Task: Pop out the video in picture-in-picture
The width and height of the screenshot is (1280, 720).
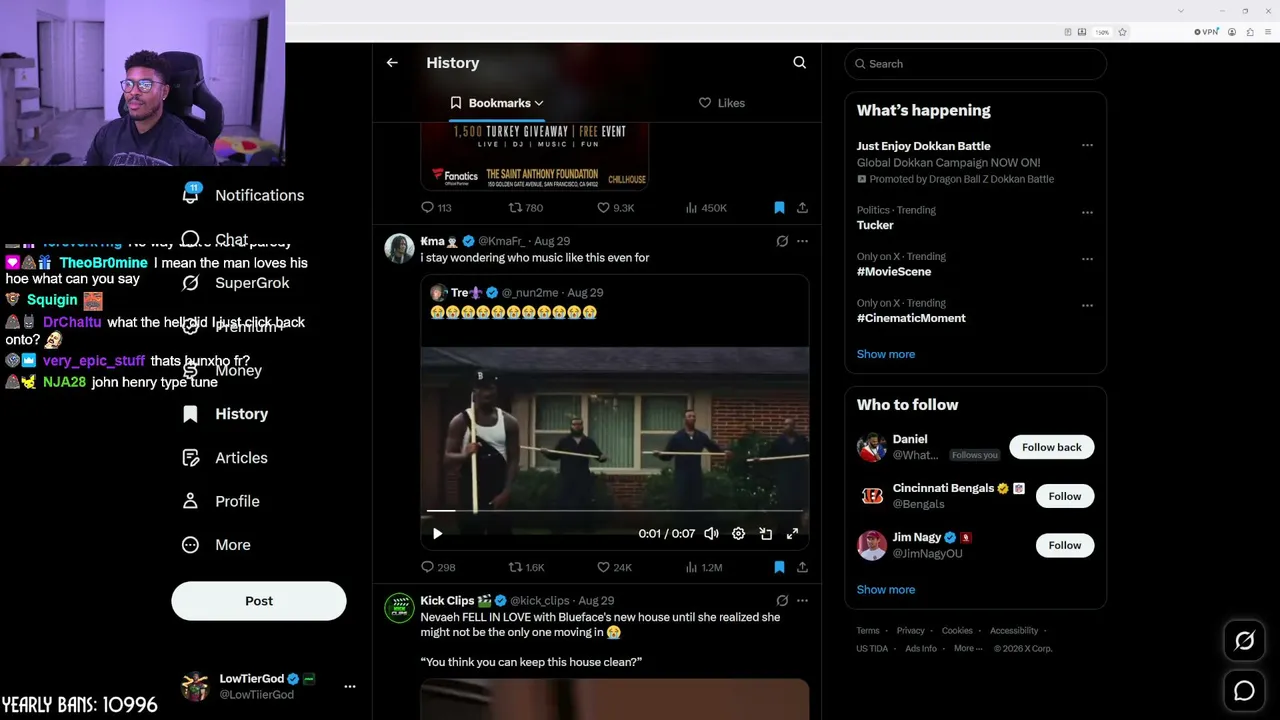Action: tap(765, 534)
